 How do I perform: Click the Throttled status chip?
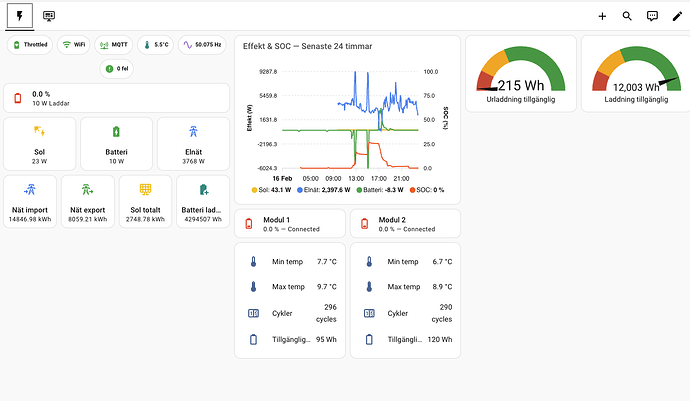point(30,45)
